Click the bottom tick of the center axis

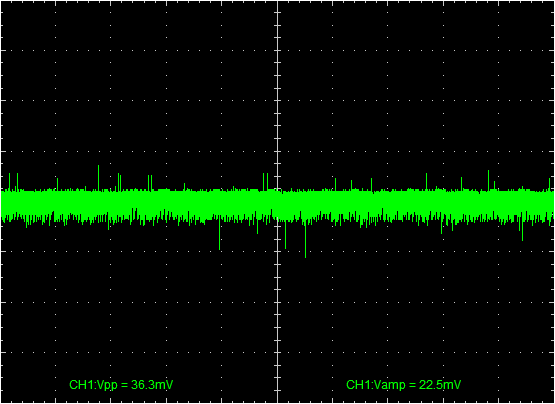(278, 391)
